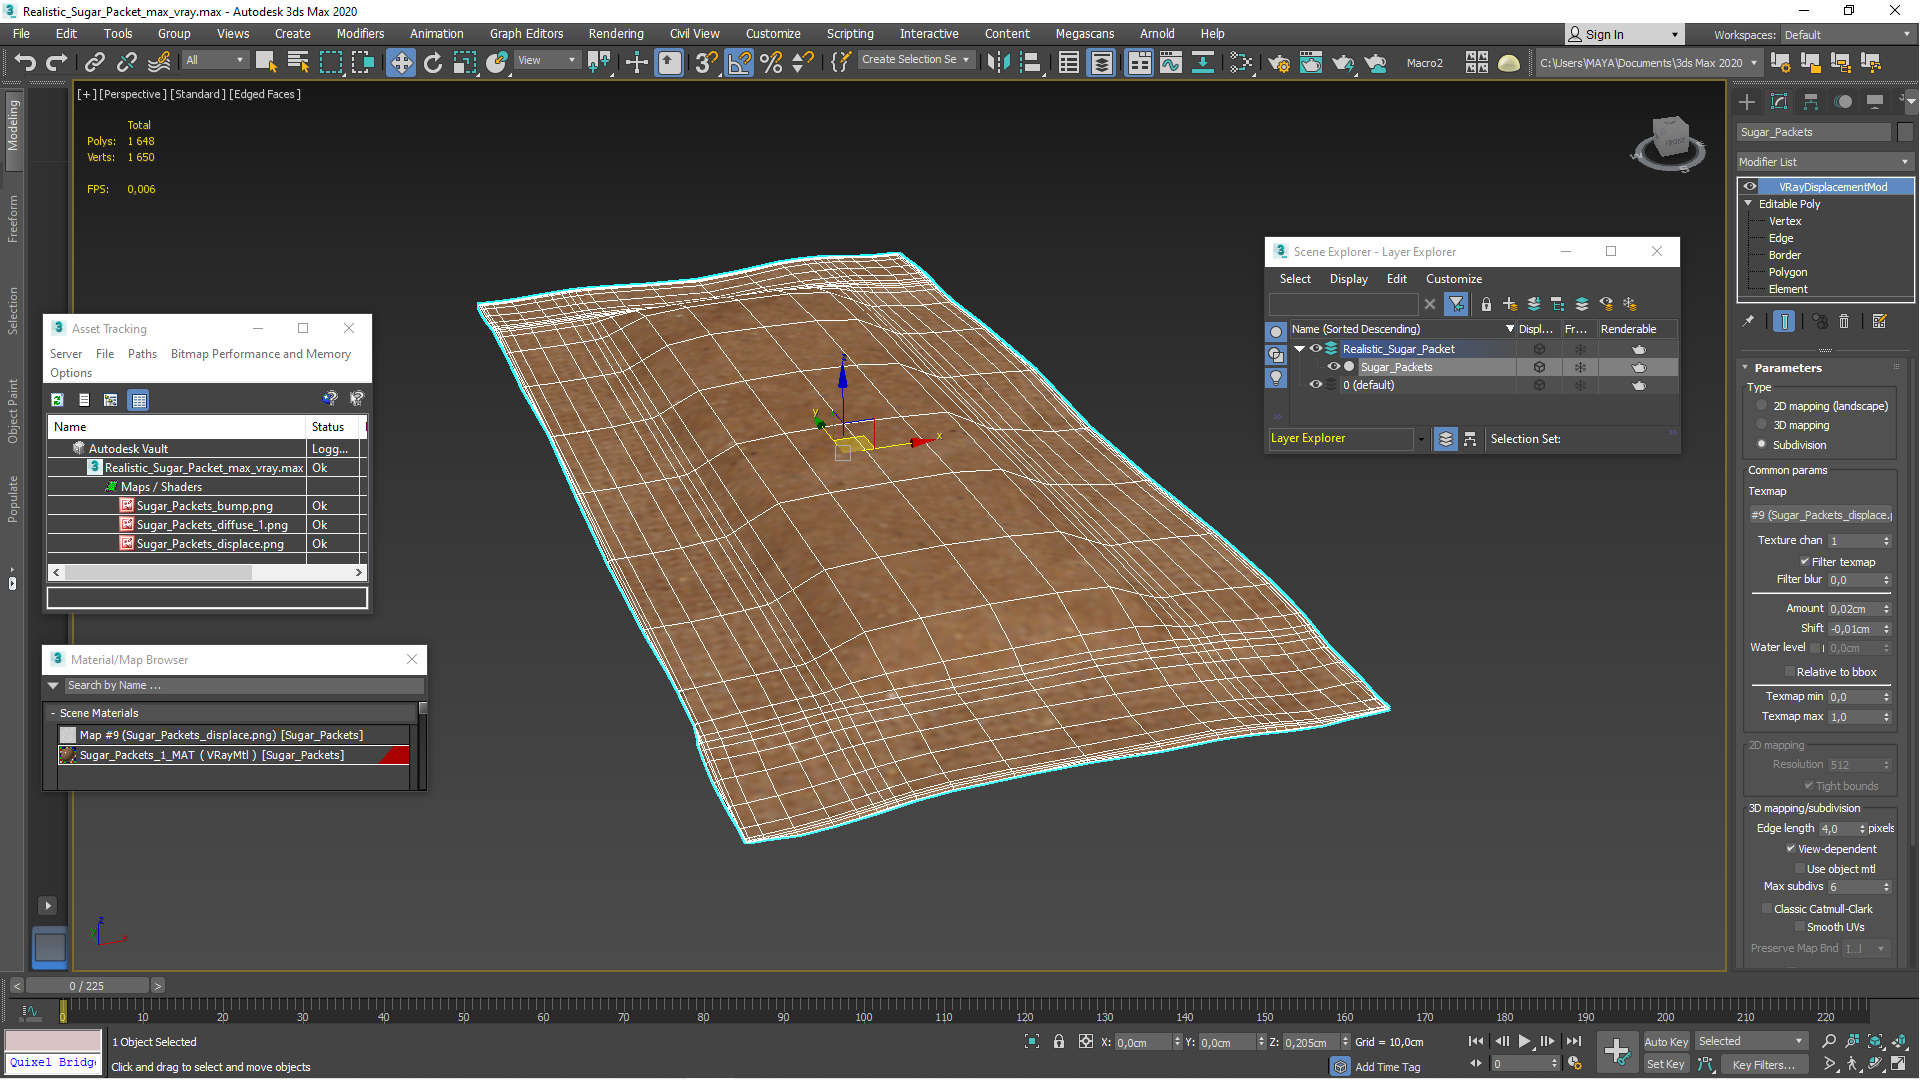Toggle Scene Explorer filter funnel icon
Screen dimensions: 1920x1080
coord(1457,304)
